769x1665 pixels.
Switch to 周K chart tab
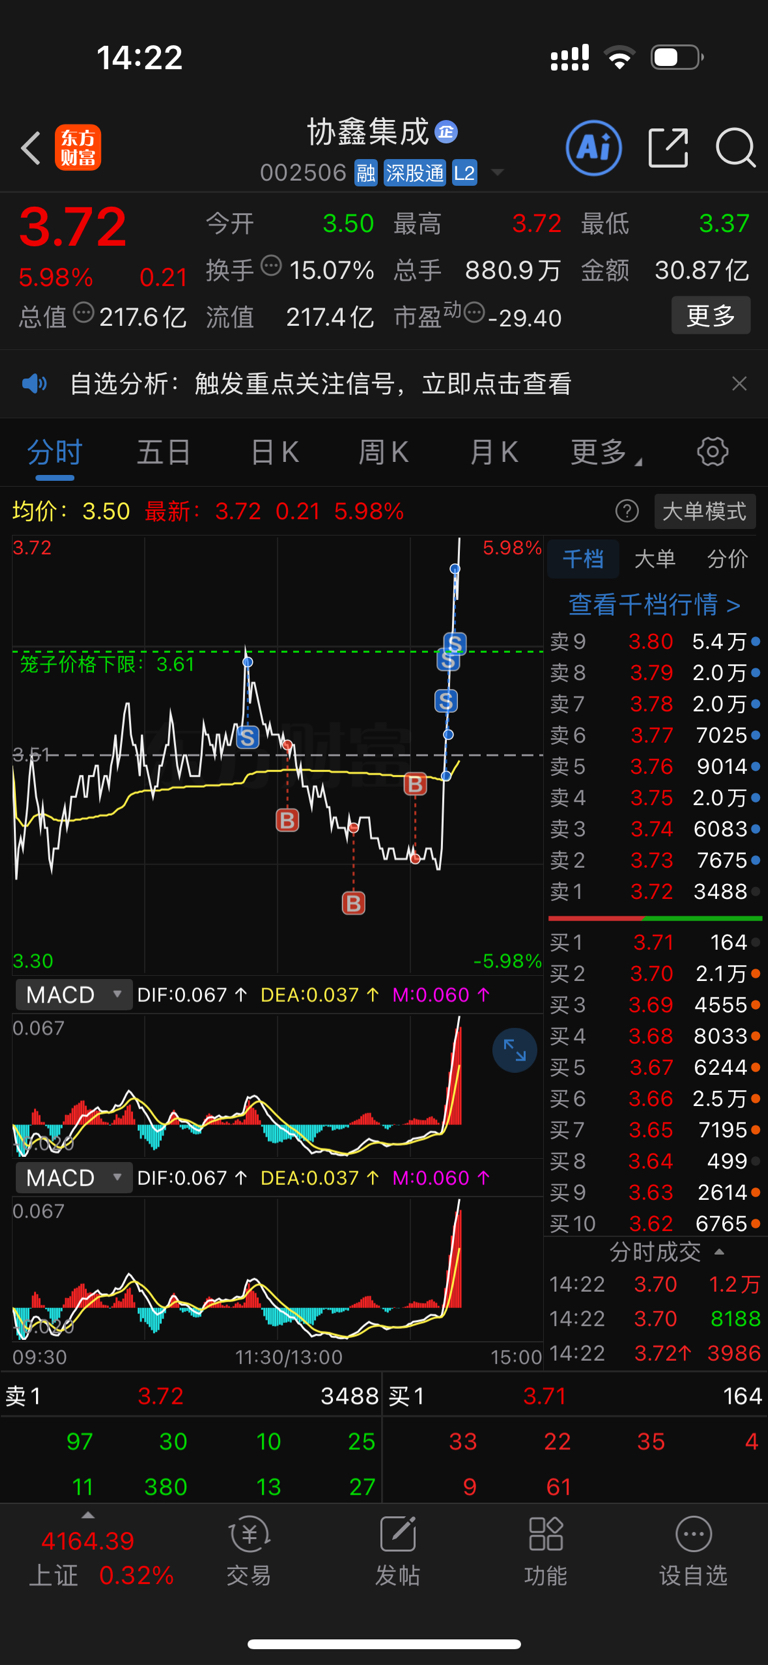pos(383,452)
